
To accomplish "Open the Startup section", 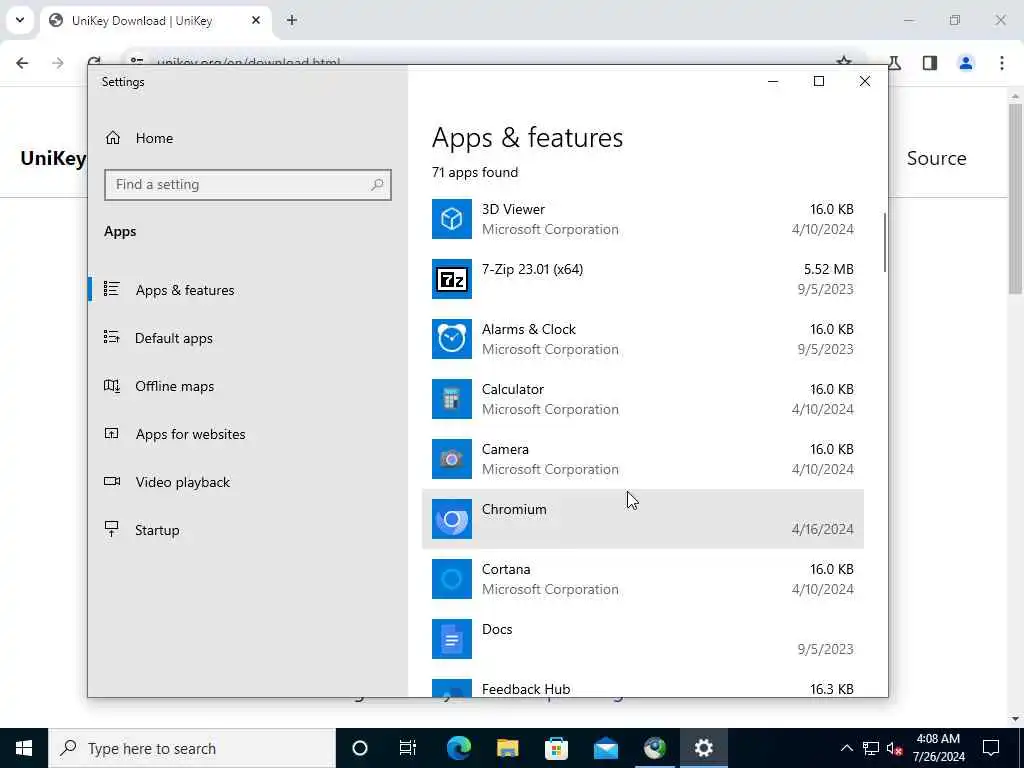I will click(248, 530).
